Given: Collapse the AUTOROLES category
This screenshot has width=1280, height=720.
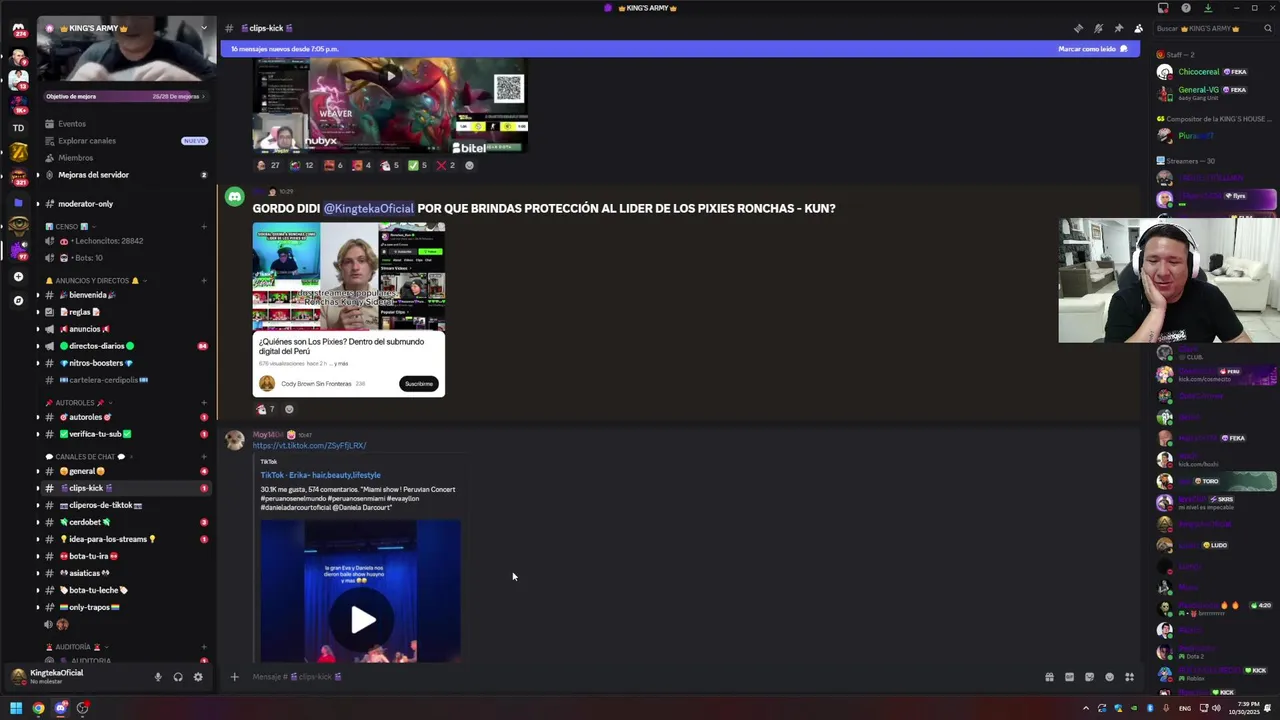Looking at the screenshot, I should 80,403.
